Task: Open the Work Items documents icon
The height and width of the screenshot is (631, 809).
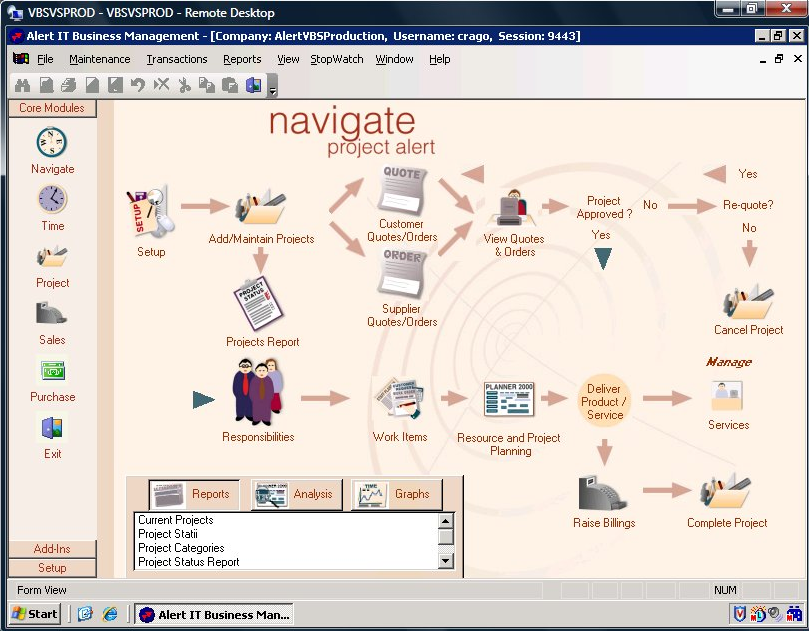Action: [x=400, y=399]
